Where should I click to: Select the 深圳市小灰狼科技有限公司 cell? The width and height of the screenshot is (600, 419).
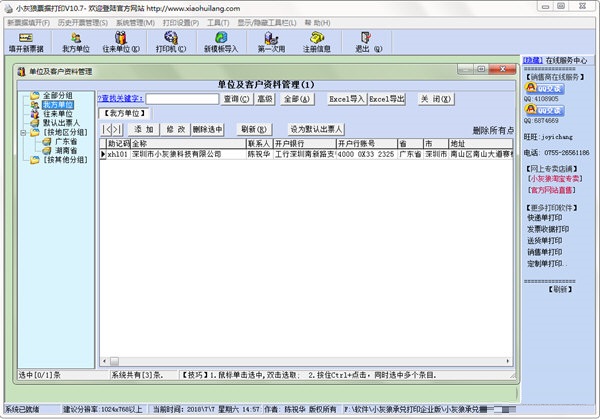pyautogui.click(x=188, y=154)
